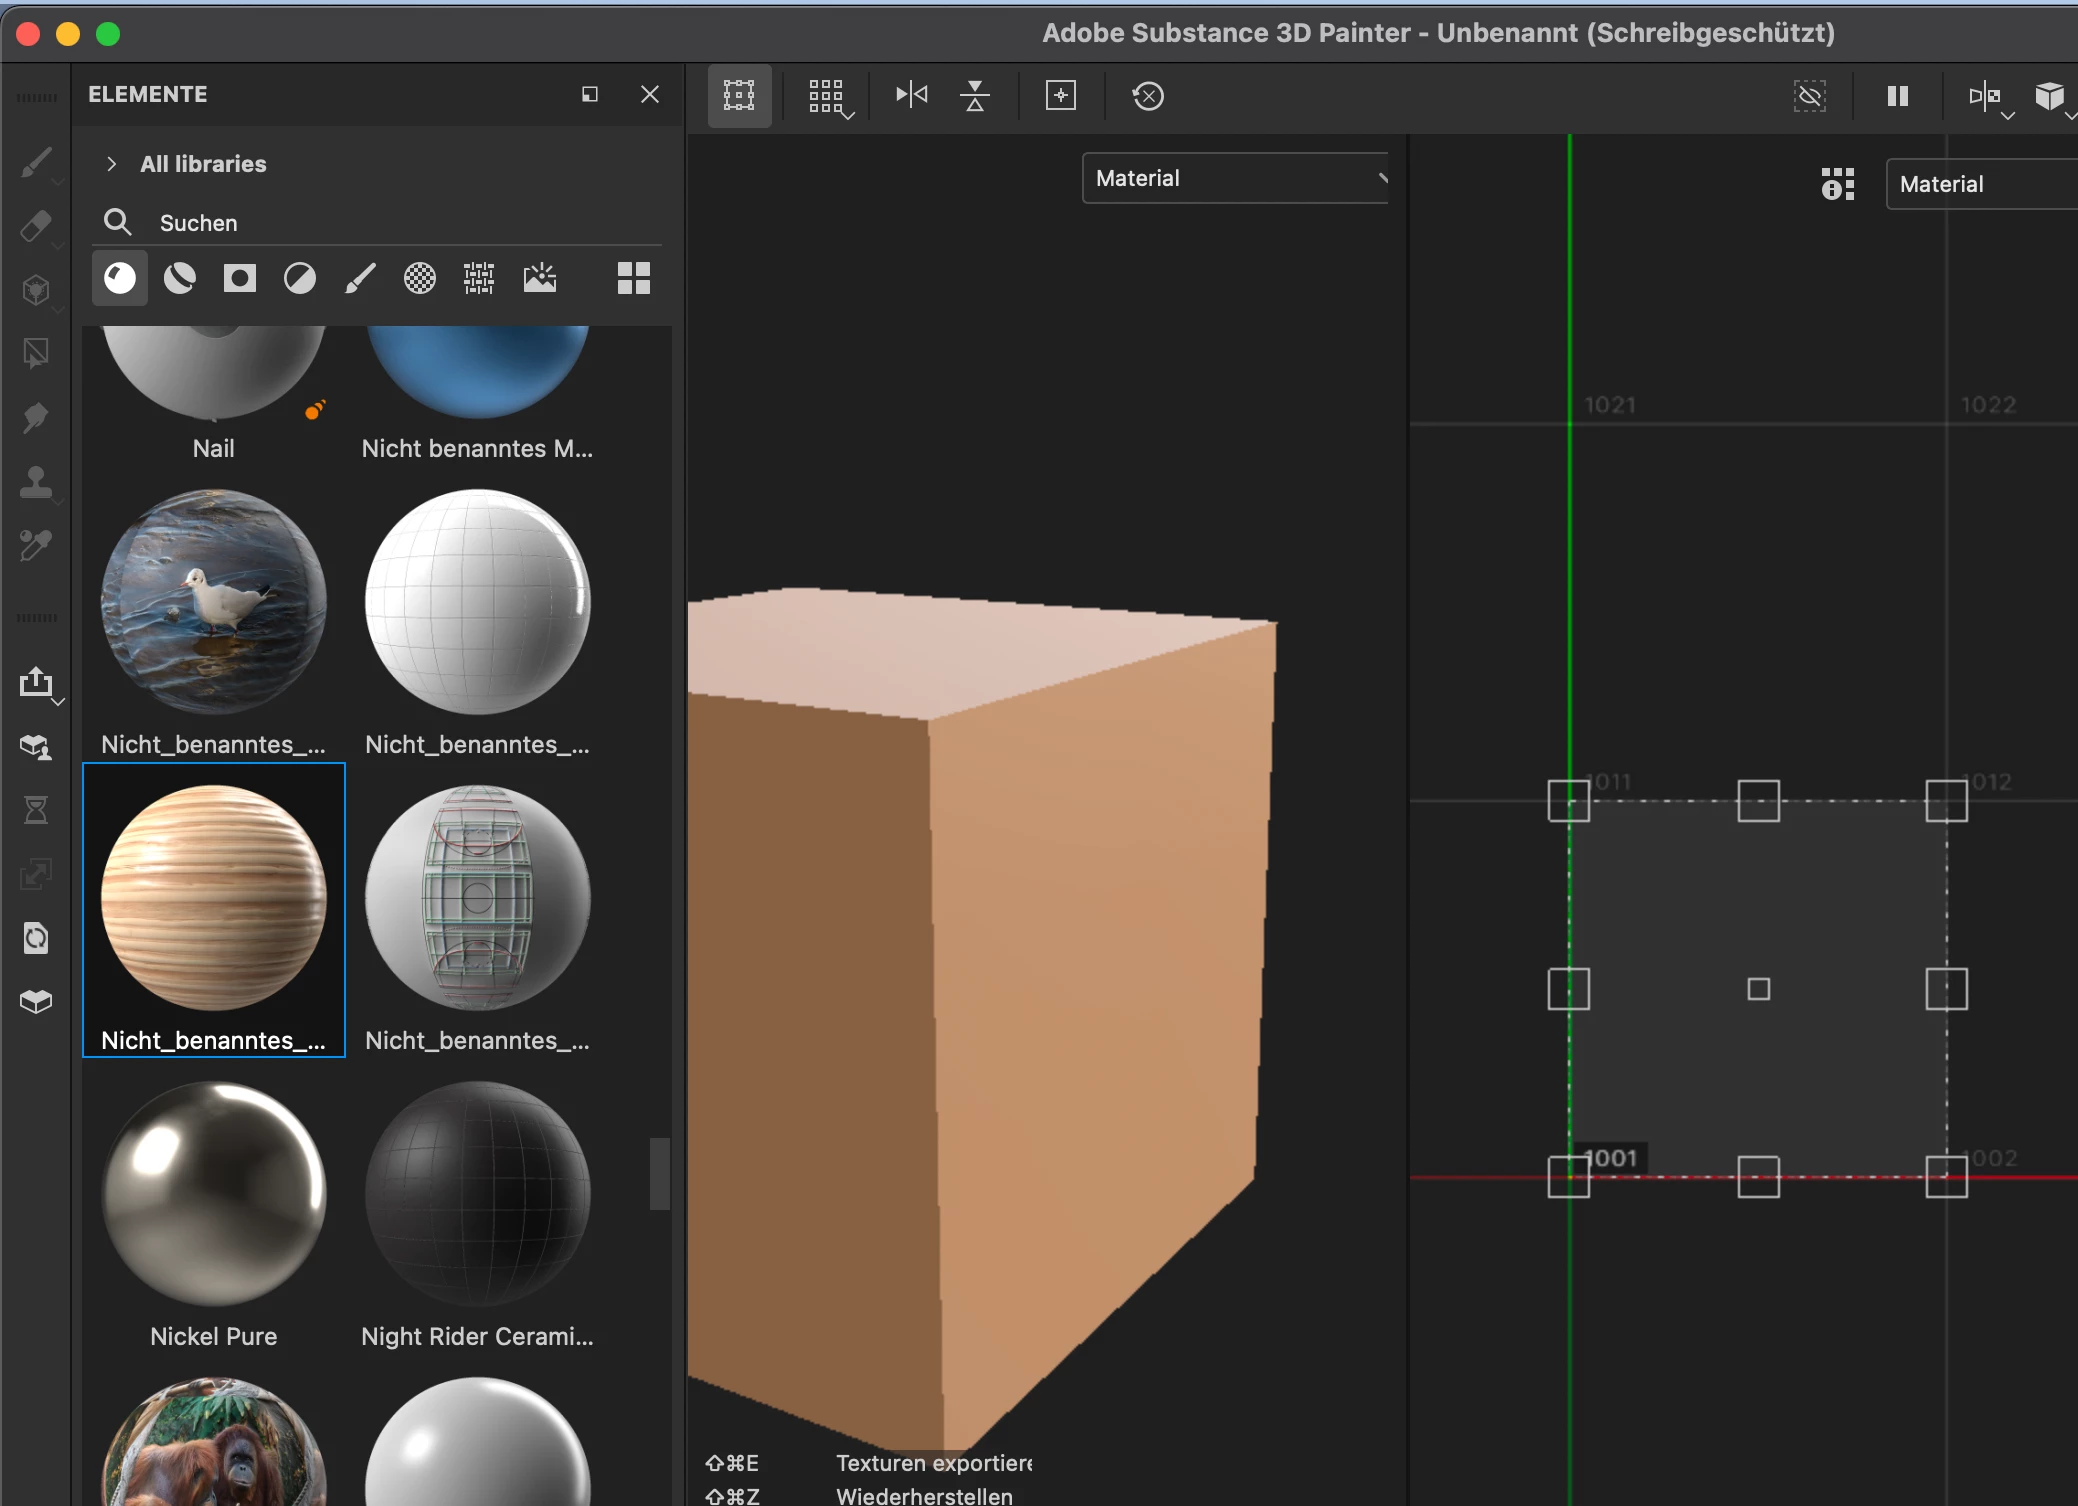The image size is (2078, 1506).
Task: Open the export textures sidebar icon
Action: click(x=36, y=682)
